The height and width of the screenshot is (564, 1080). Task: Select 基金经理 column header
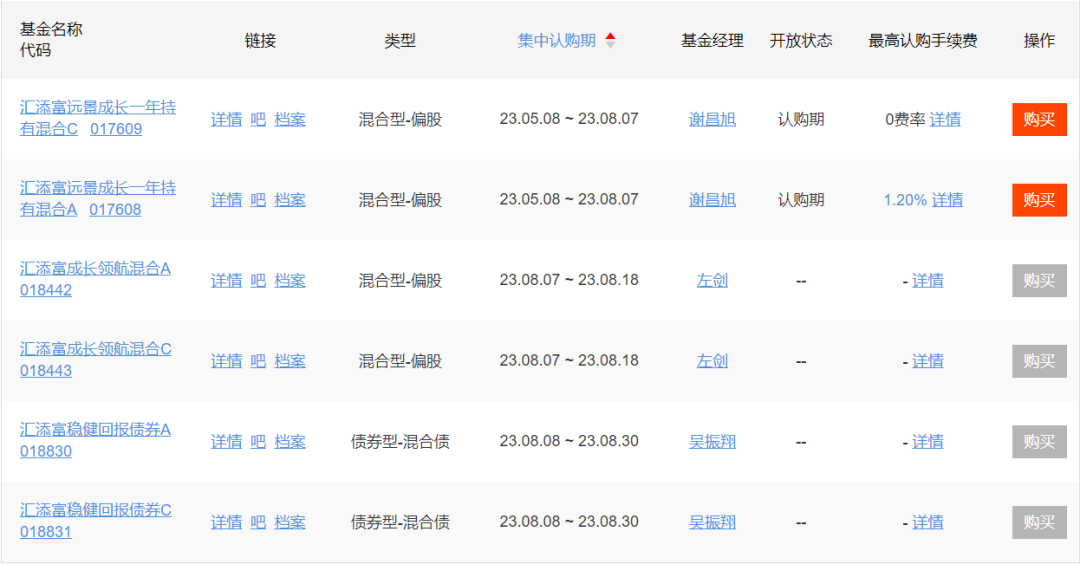tap(712, 41)
